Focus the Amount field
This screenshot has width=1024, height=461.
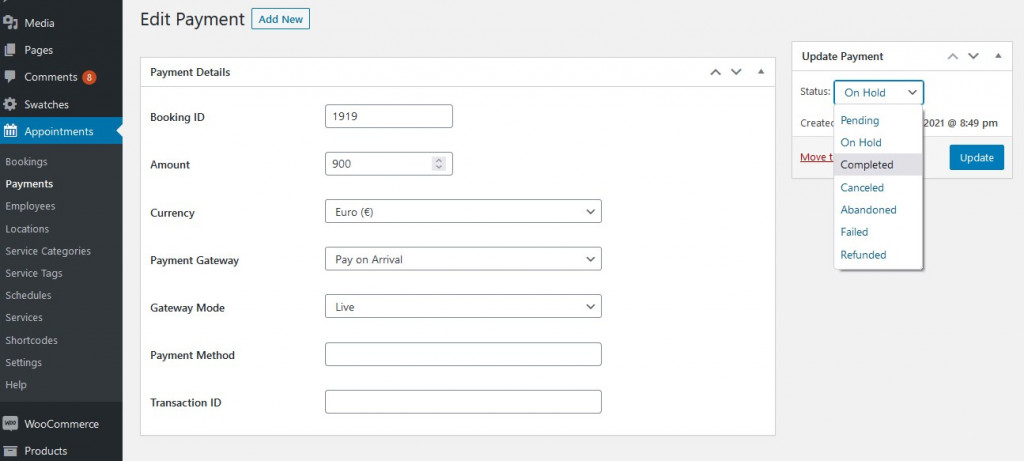[389, 164]
